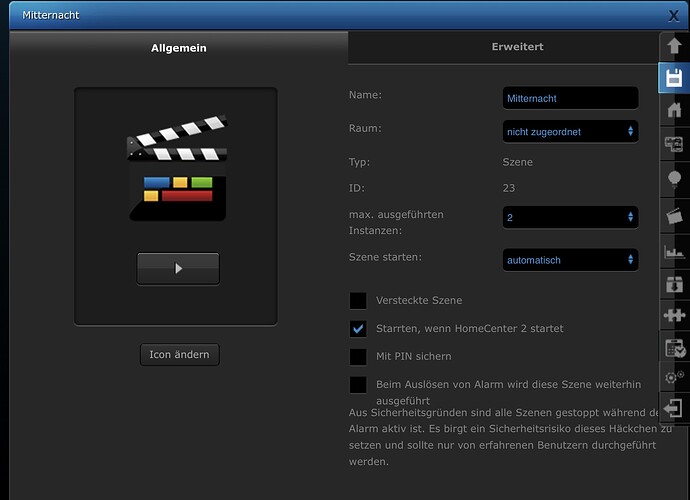This screenshot has height=500, width=690.
Task: Open the max. ausgeführten Instanzen dropdown
Action: click(x=570, y=217)
